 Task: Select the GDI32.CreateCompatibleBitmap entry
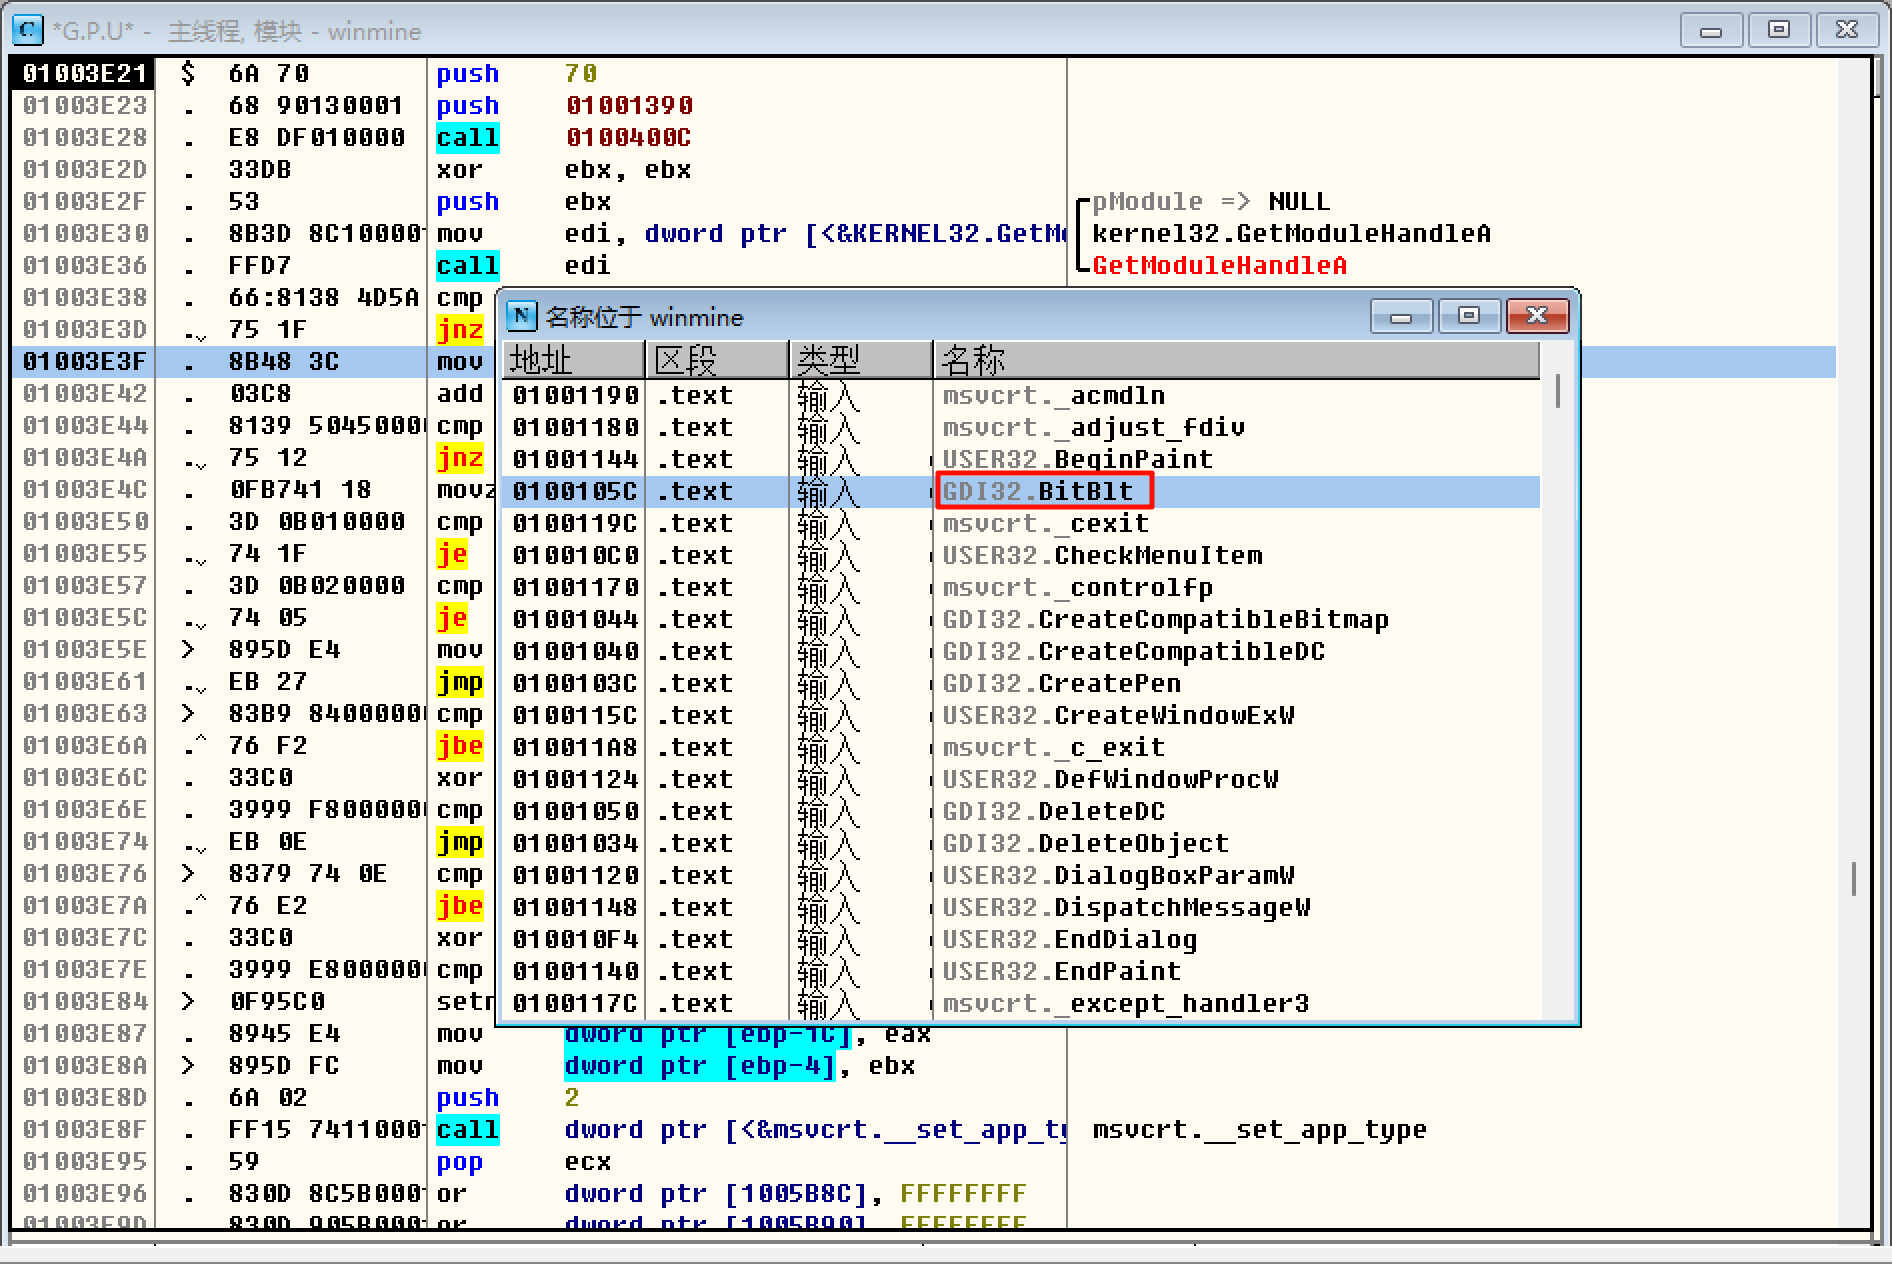pyautogui.click(x=1165, y=619)
